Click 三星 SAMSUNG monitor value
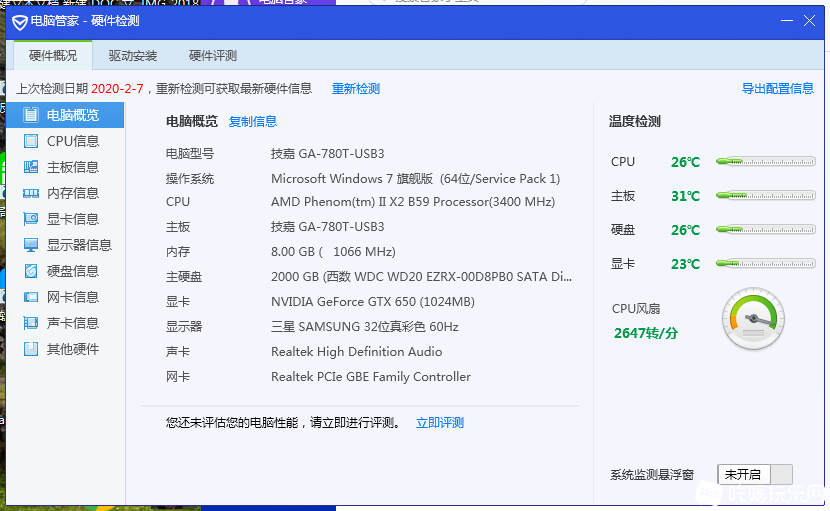The height and width of the screenshot is (511, 830). (x=365, y=326)
